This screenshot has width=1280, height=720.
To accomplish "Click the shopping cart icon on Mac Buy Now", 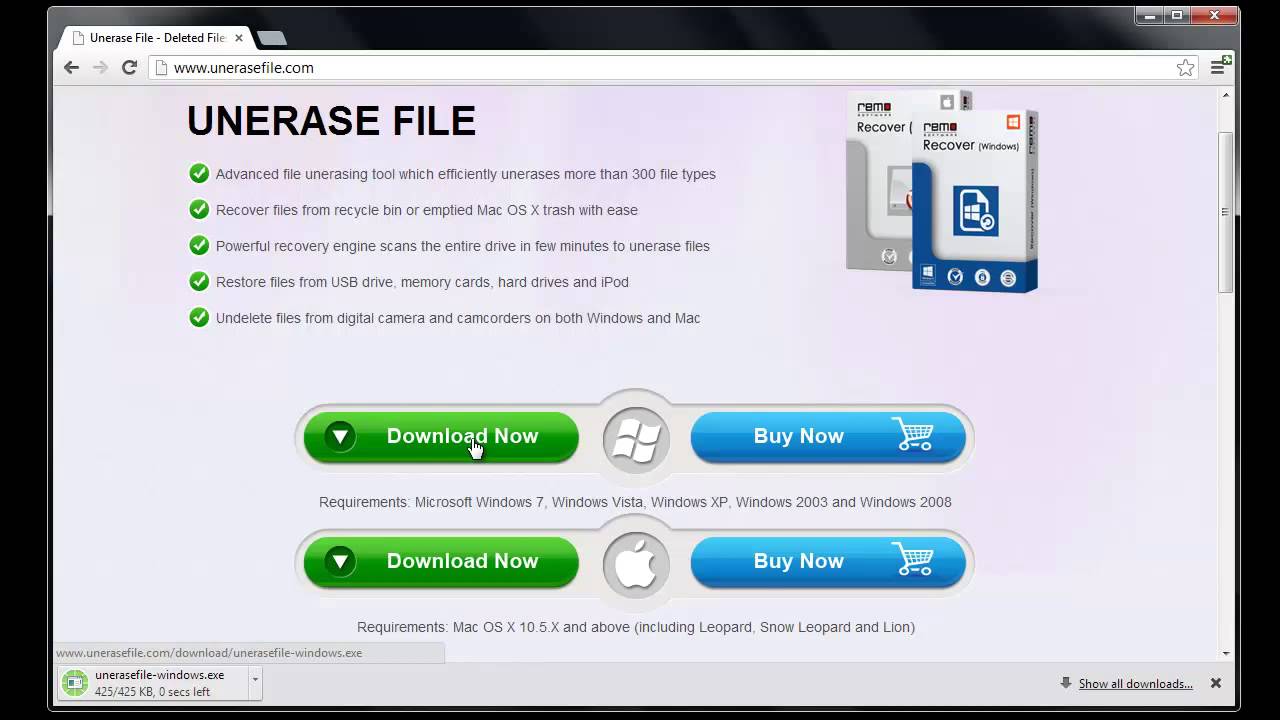I will coord(911,560).
